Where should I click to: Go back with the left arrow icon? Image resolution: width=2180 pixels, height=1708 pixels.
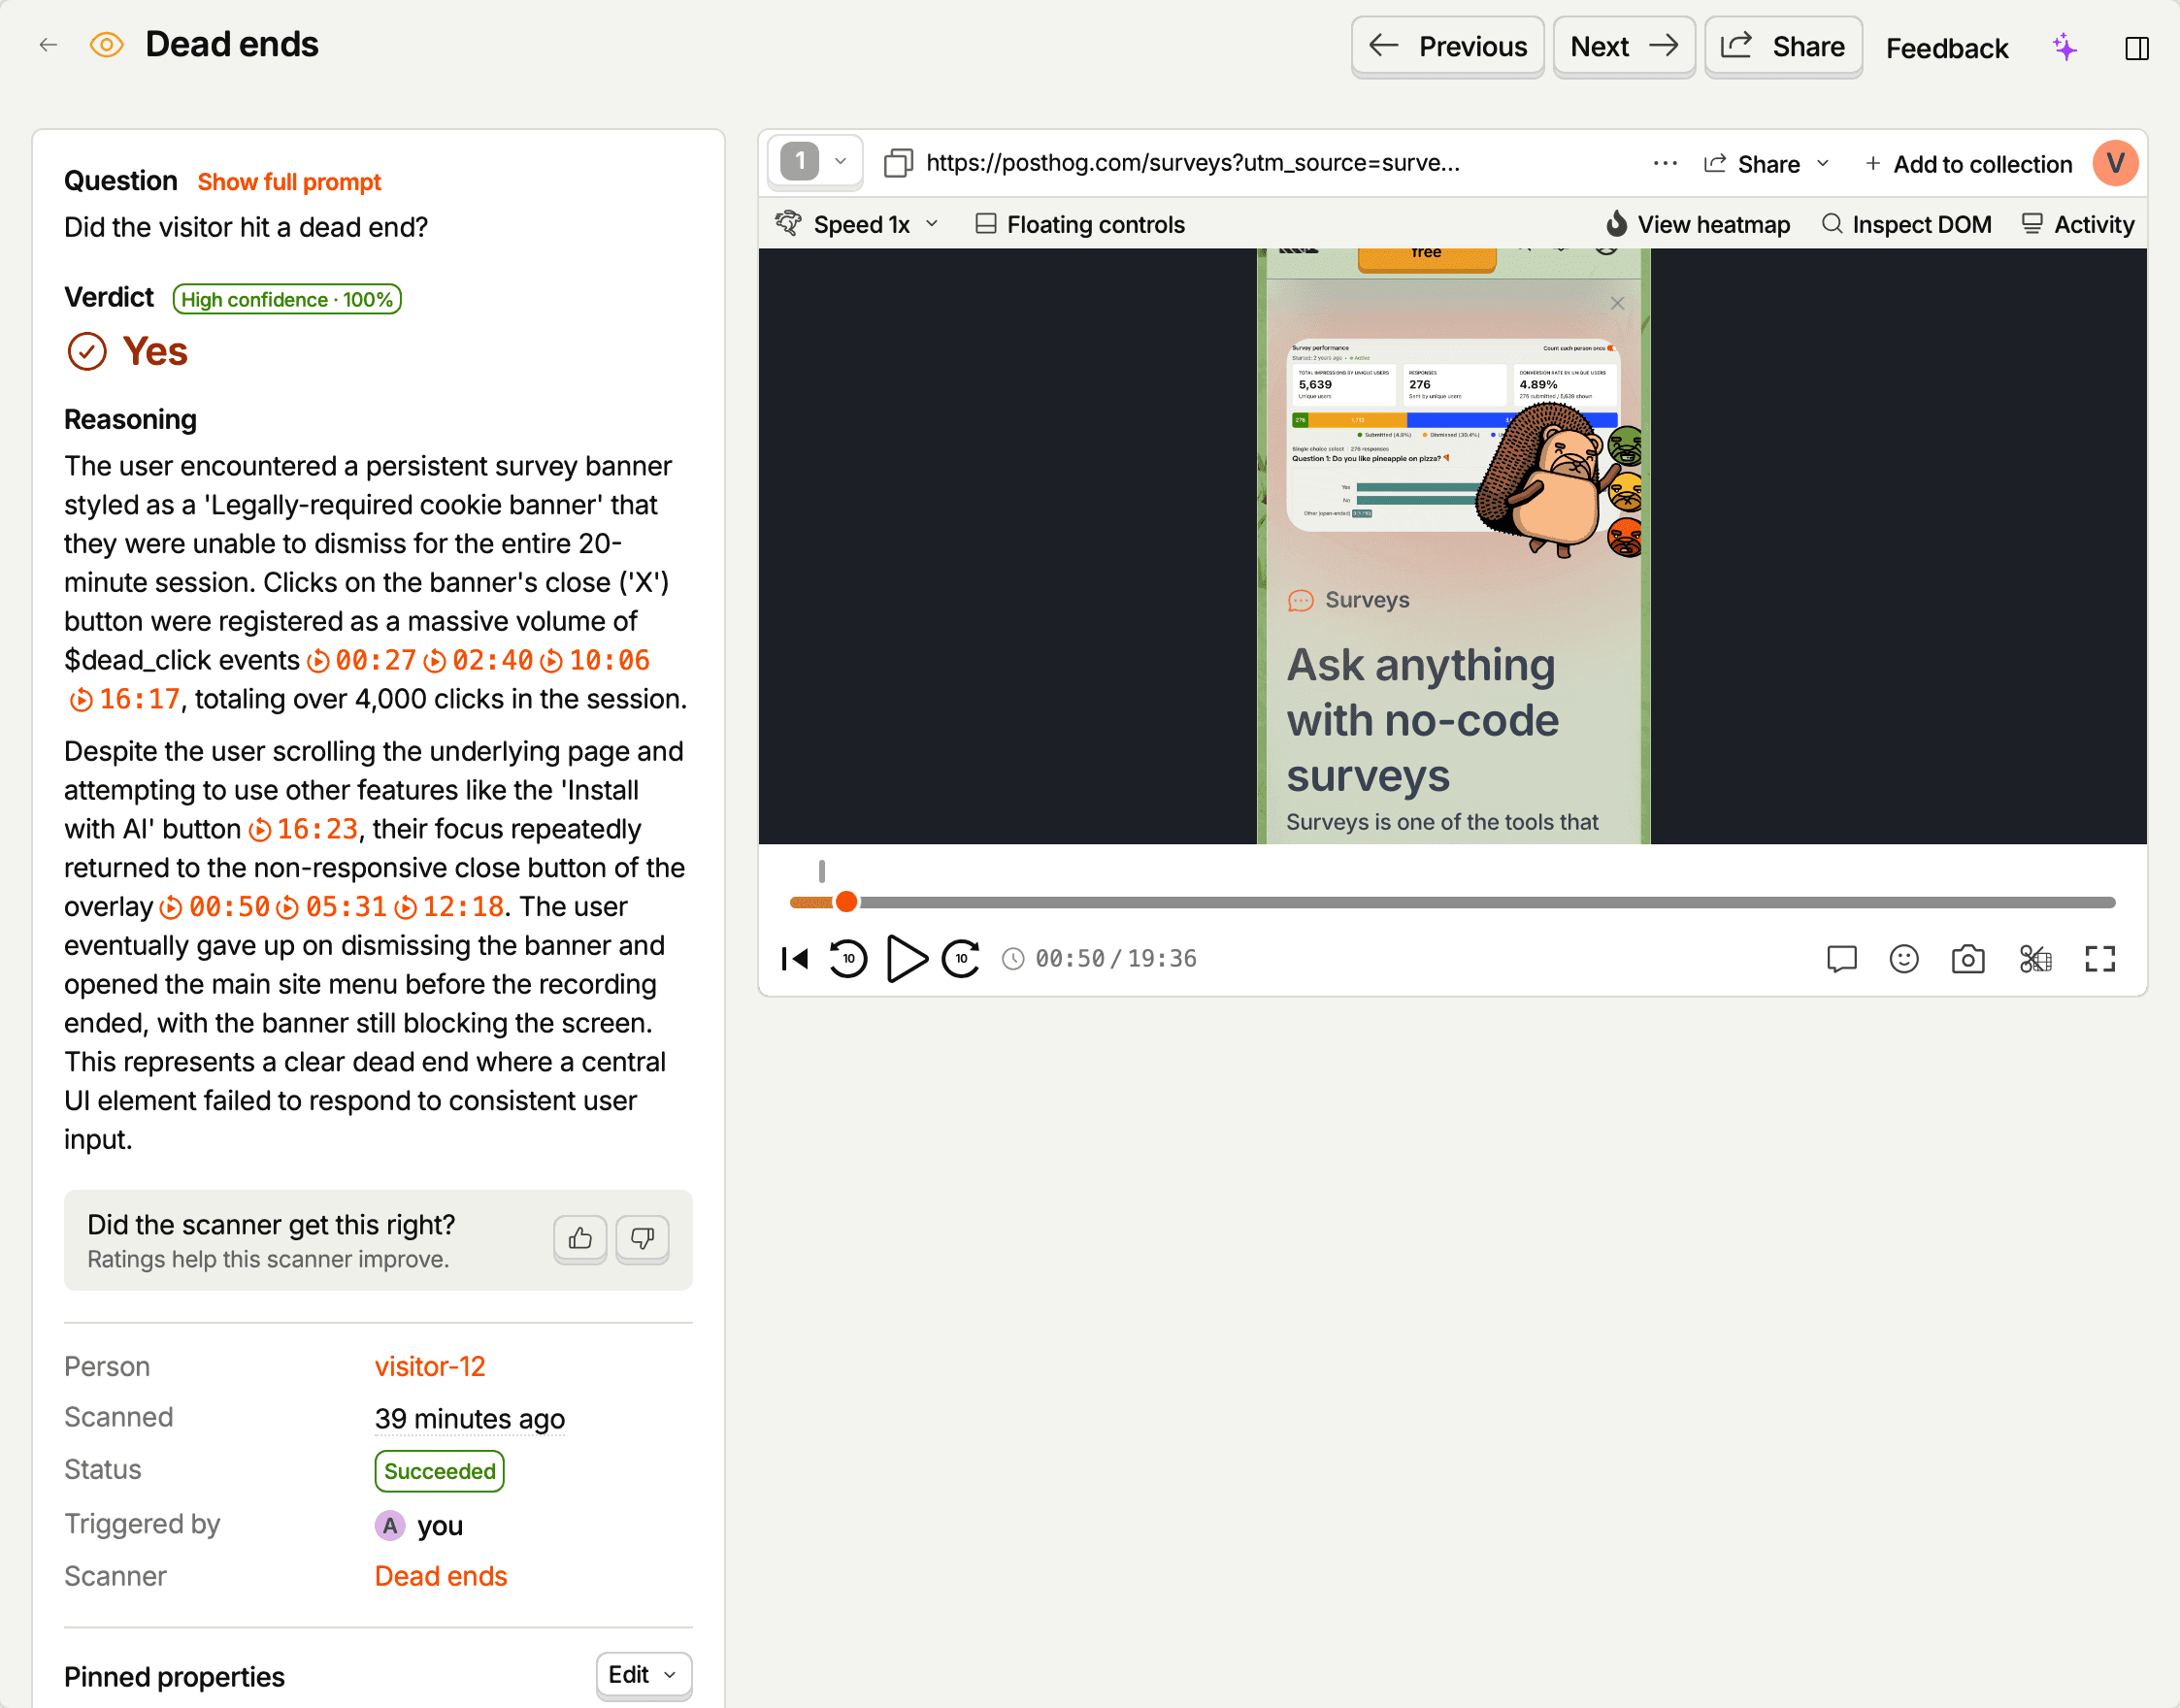coord(48,45)
